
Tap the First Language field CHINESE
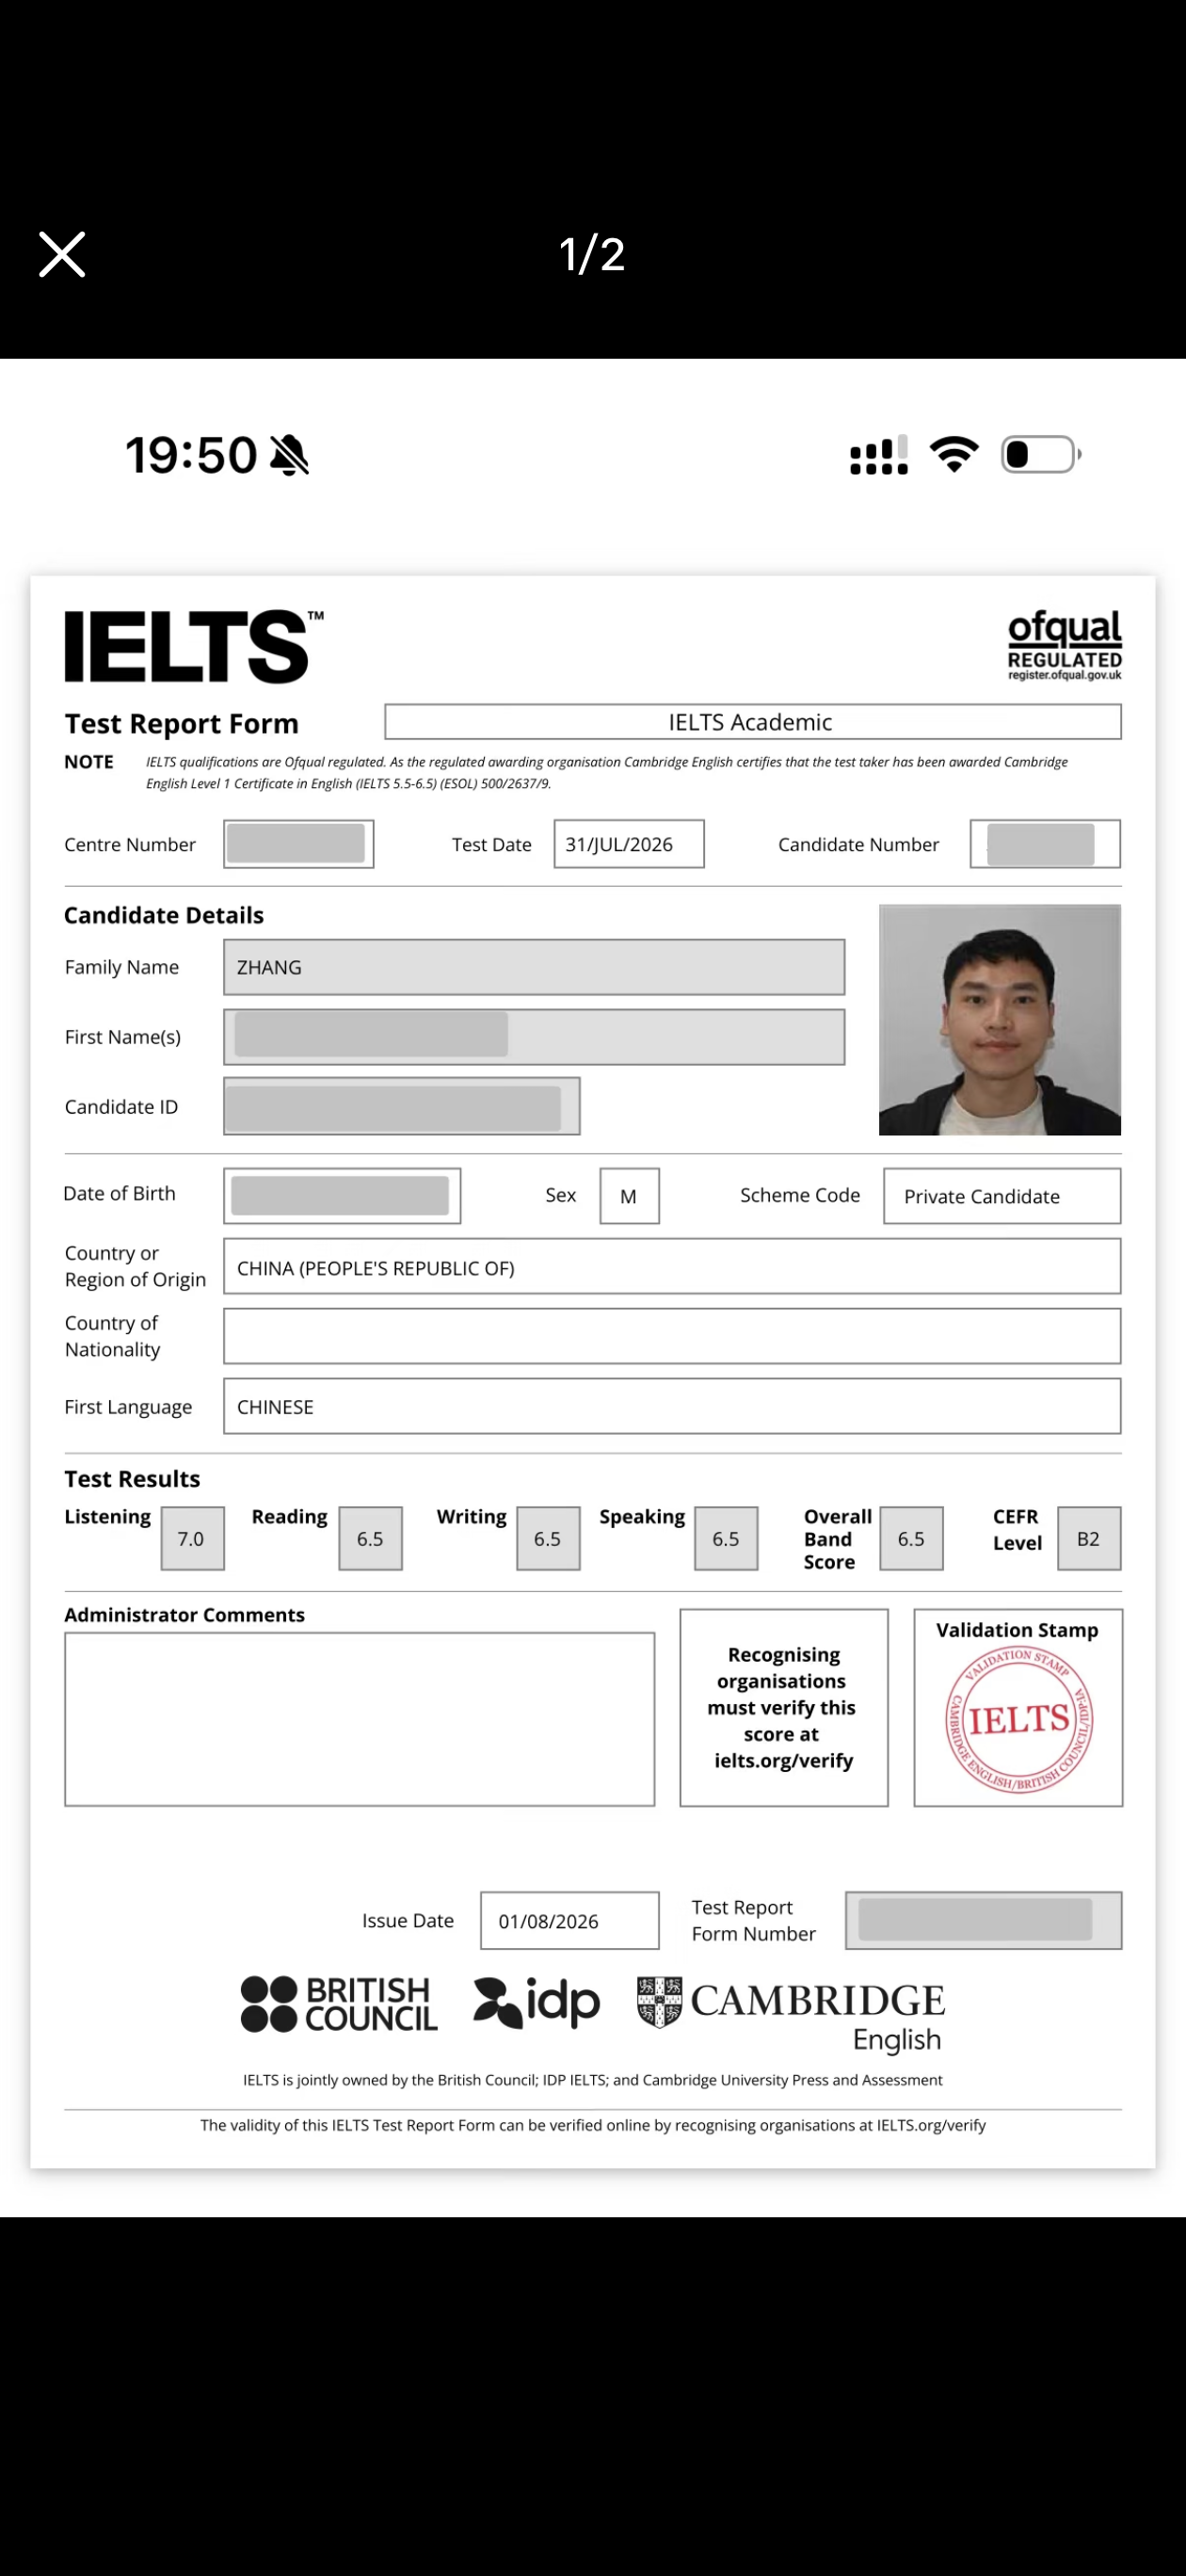(672, 1406)
